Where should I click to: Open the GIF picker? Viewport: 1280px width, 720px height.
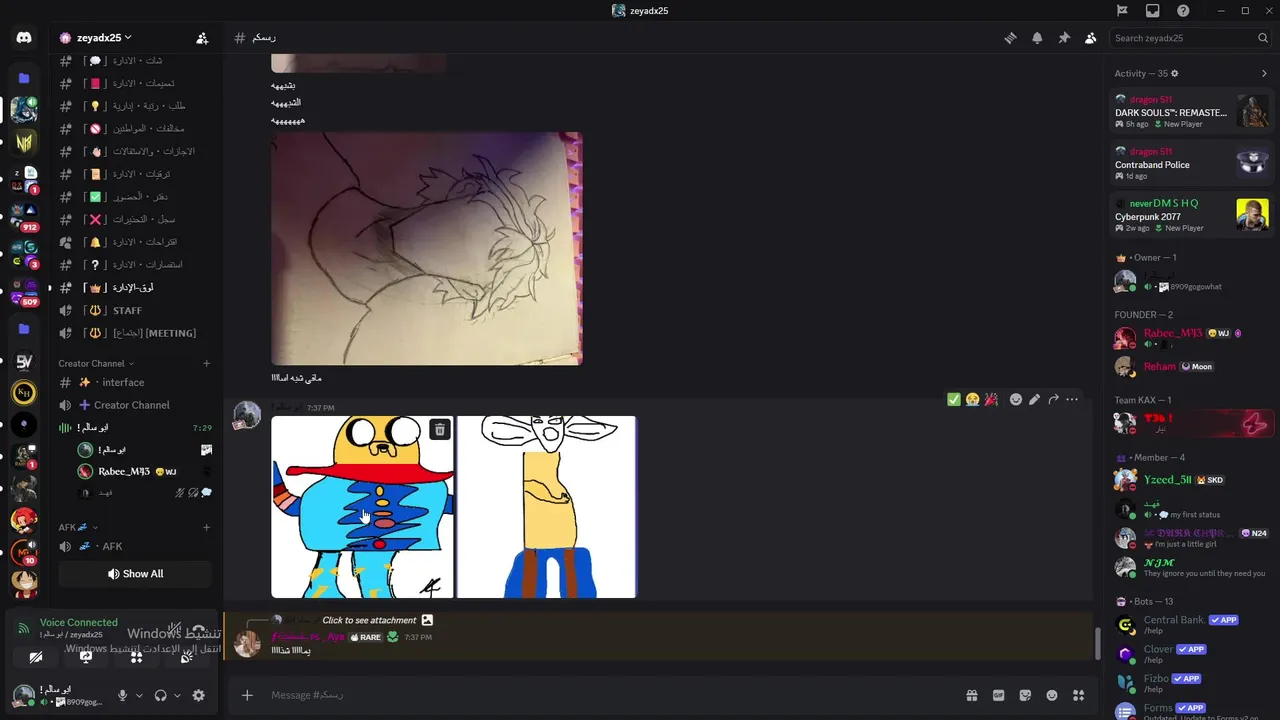998,695
